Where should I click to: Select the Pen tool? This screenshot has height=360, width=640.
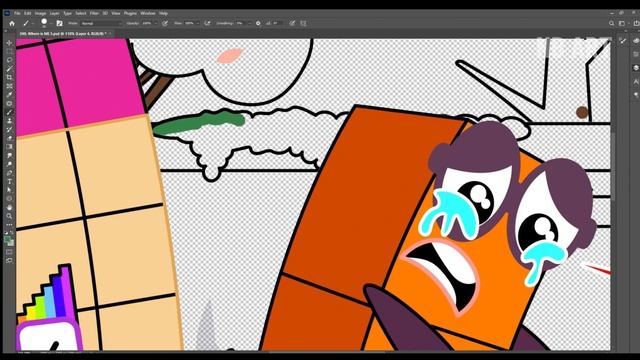click(x=9, y=173)
